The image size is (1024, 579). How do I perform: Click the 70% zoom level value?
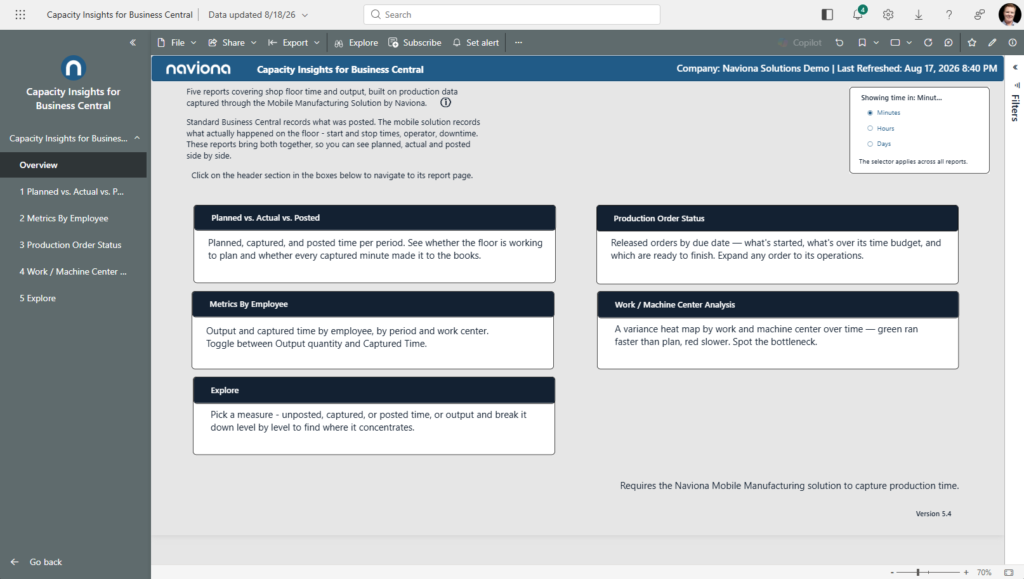984,572
